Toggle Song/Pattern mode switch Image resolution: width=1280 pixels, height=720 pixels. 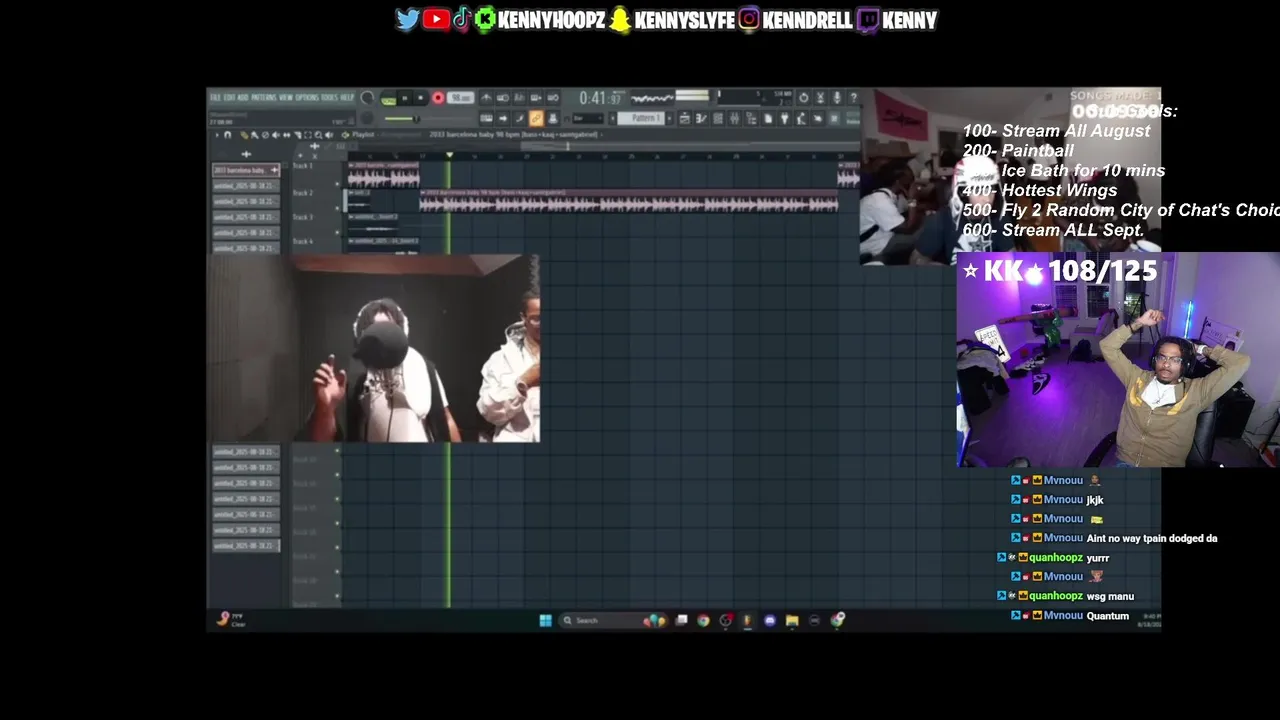389,99
